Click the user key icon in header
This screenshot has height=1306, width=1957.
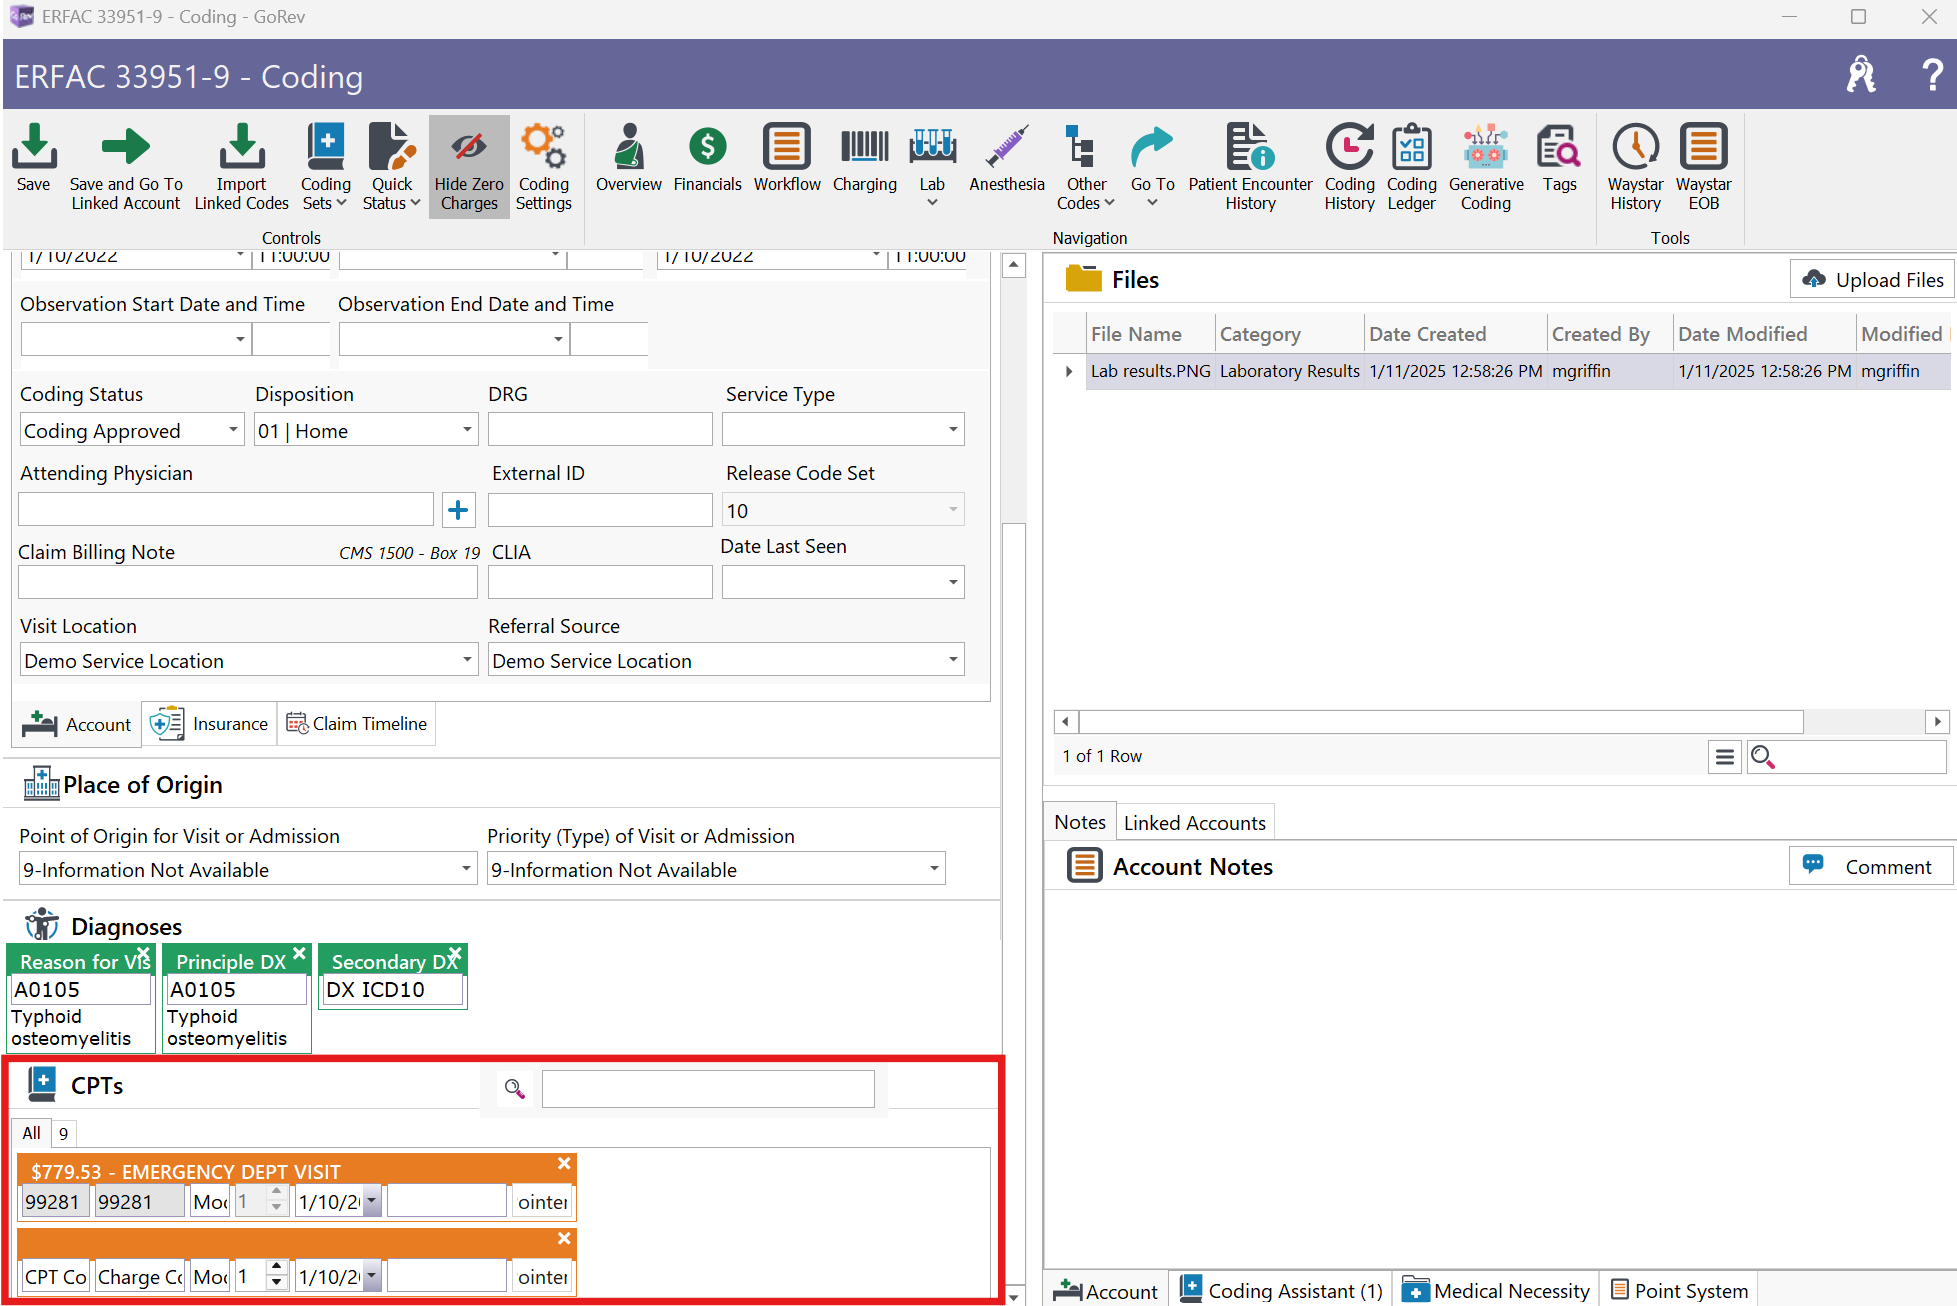click(1861, 75)
